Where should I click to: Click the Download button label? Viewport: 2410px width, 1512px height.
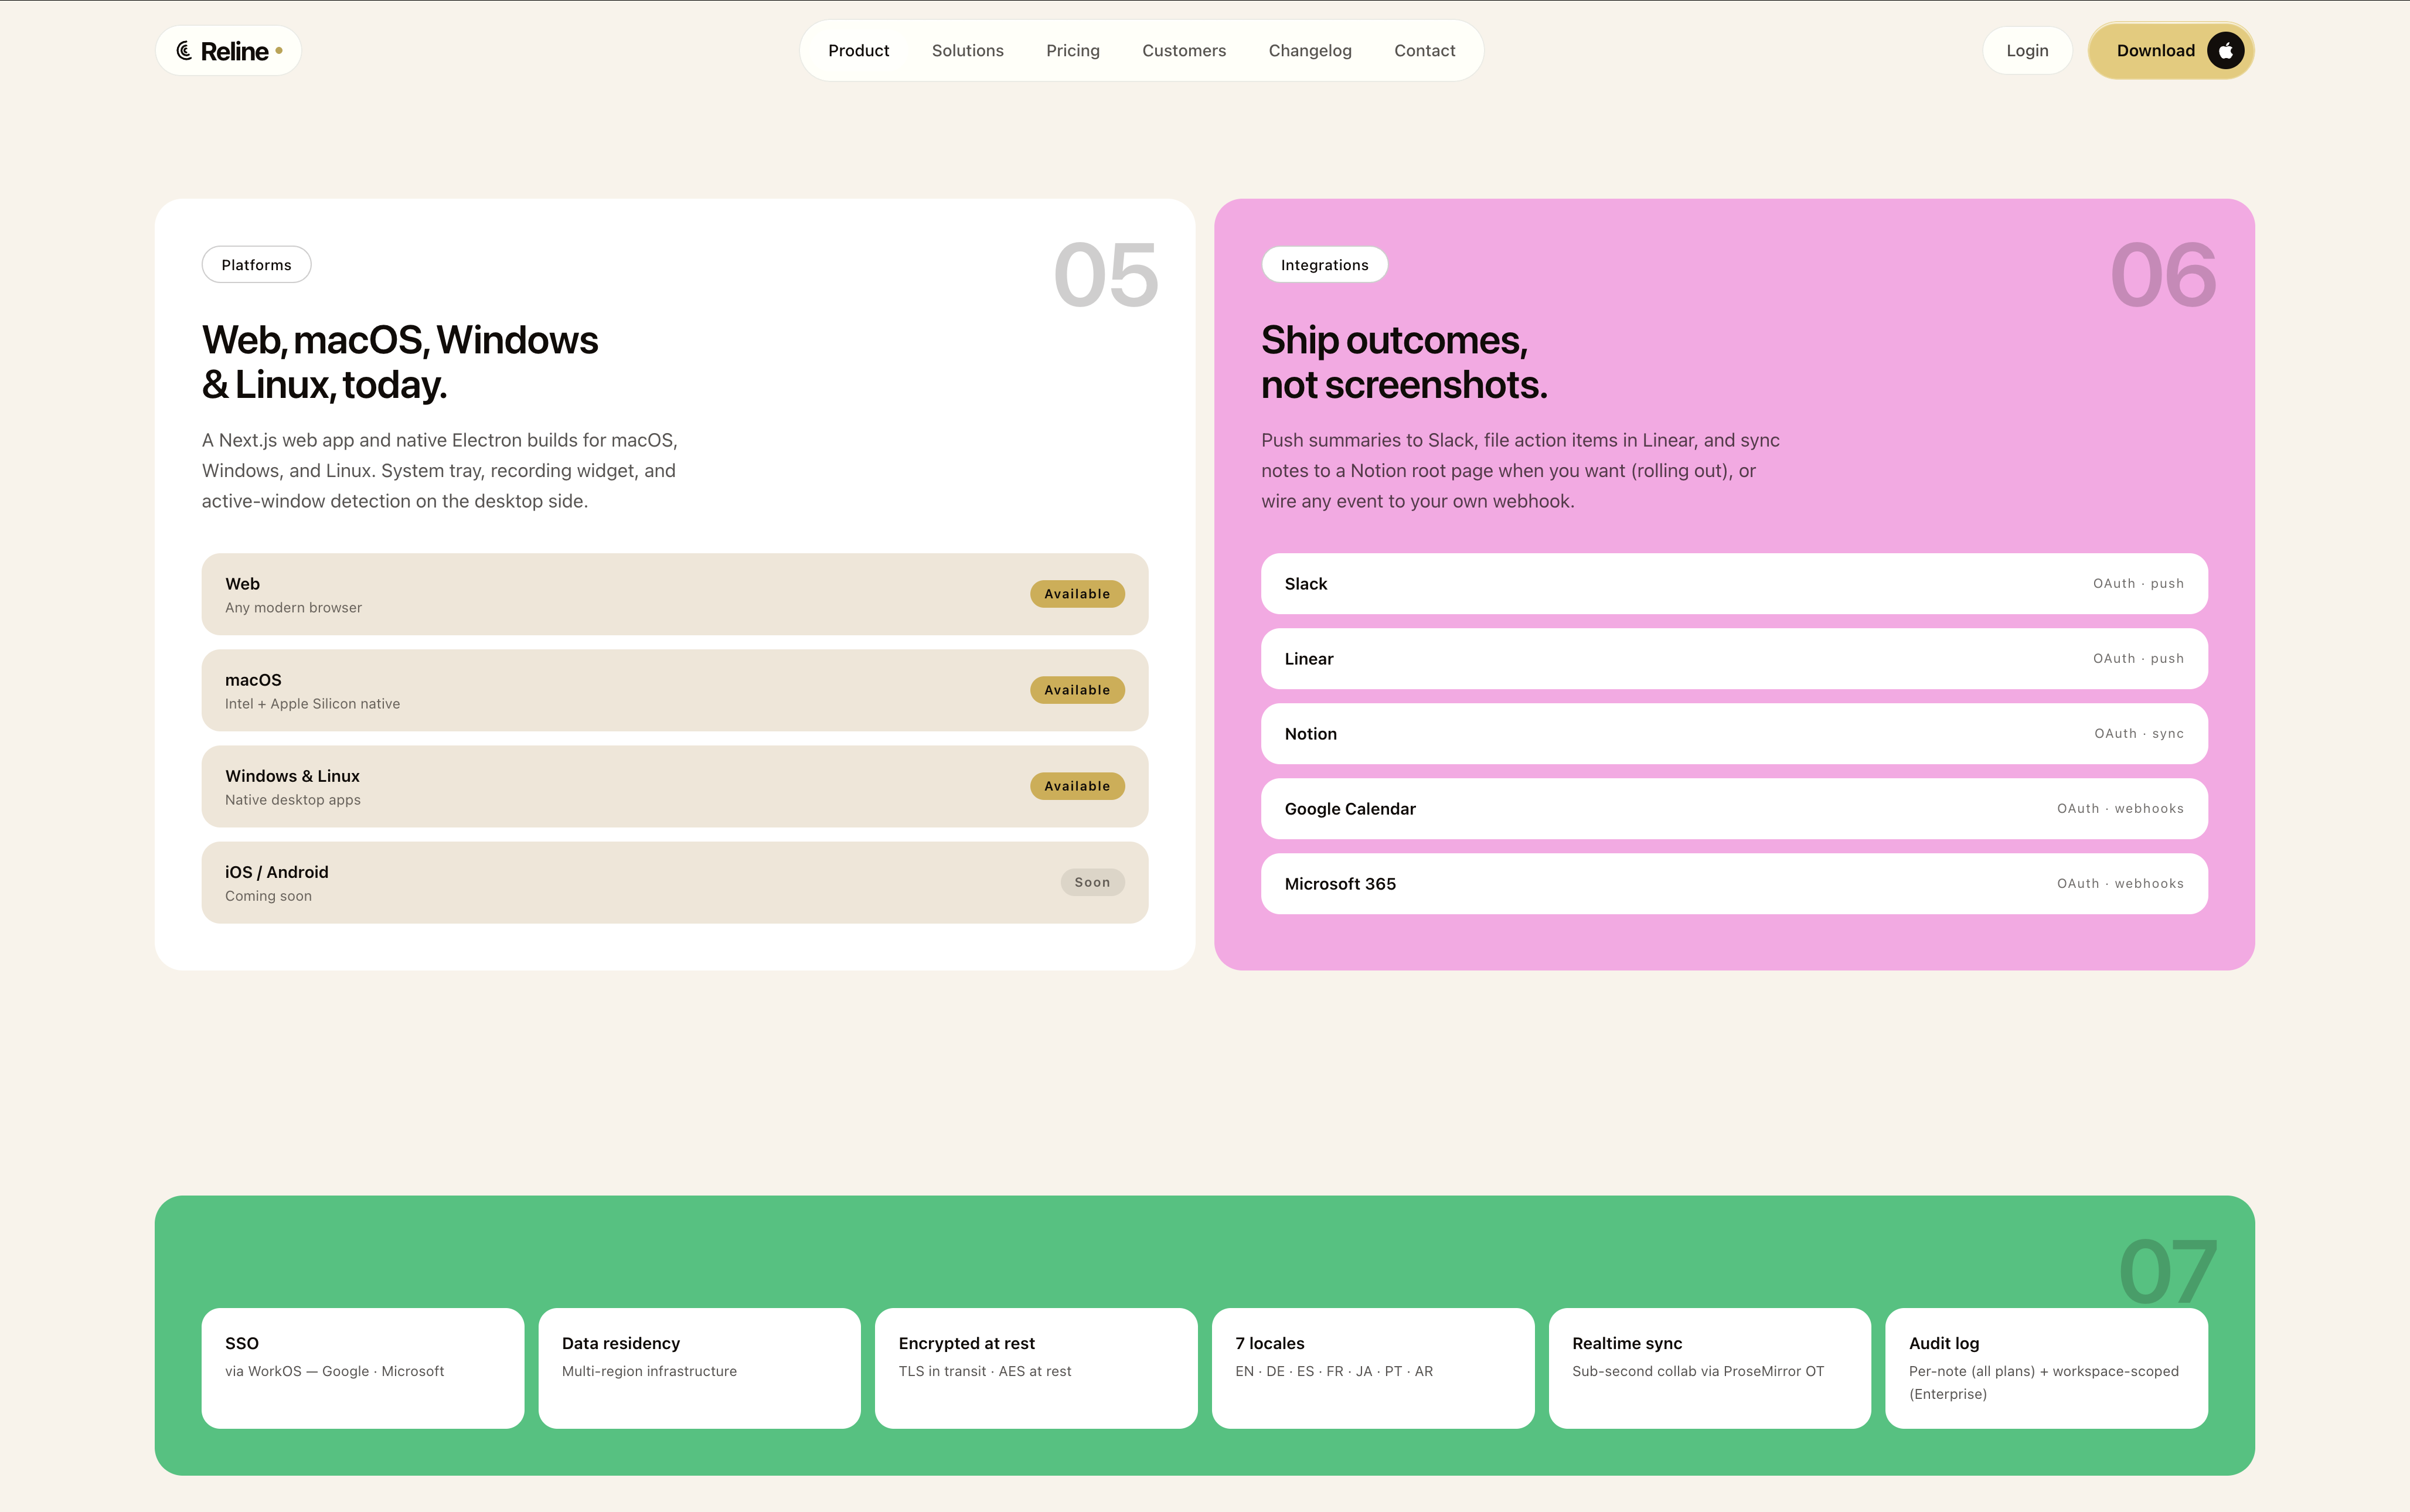[x=2155, y=51]
